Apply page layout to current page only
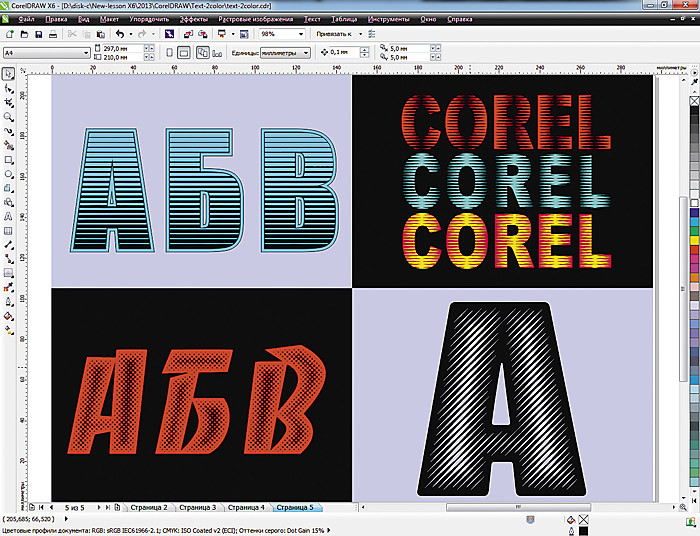Screen dimensions: 700x536 tap(217, 53)
